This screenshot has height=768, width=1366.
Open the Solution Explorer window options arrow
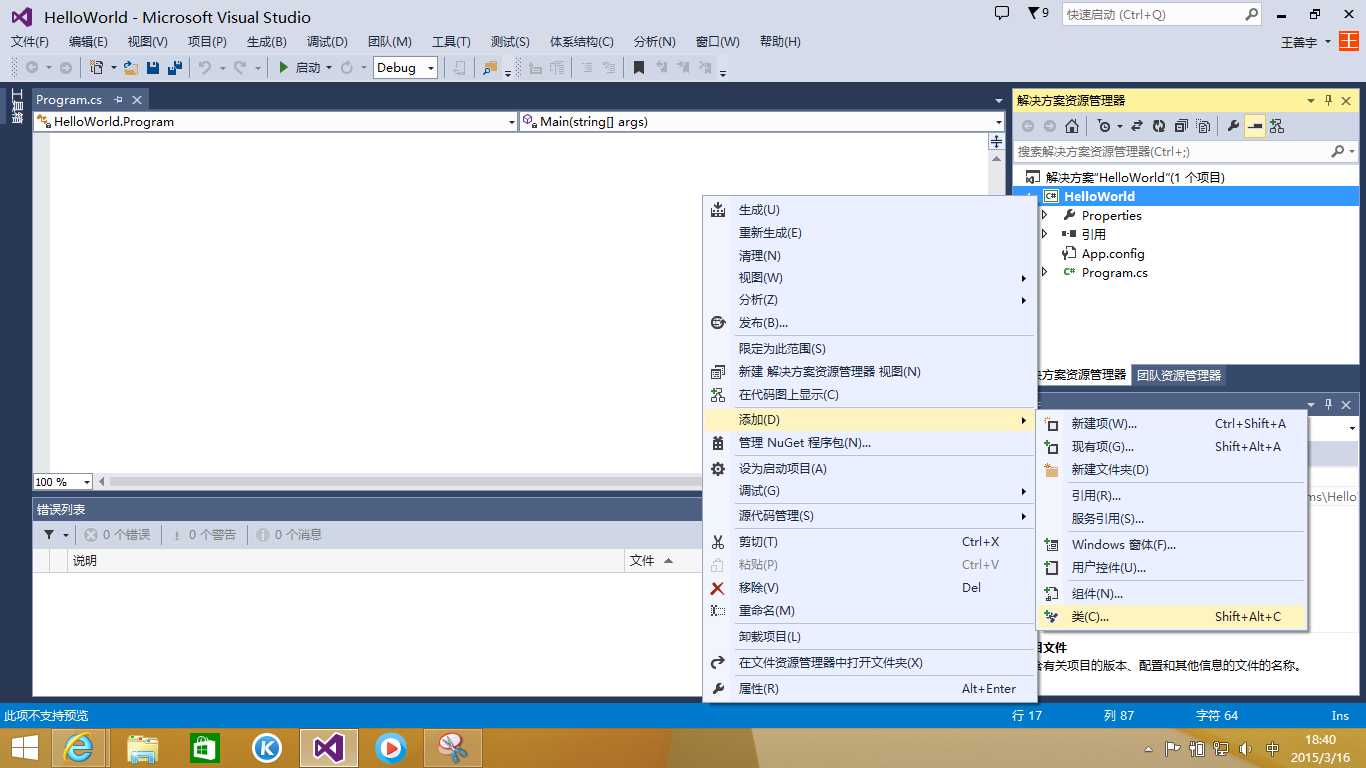pos(1311,100)
